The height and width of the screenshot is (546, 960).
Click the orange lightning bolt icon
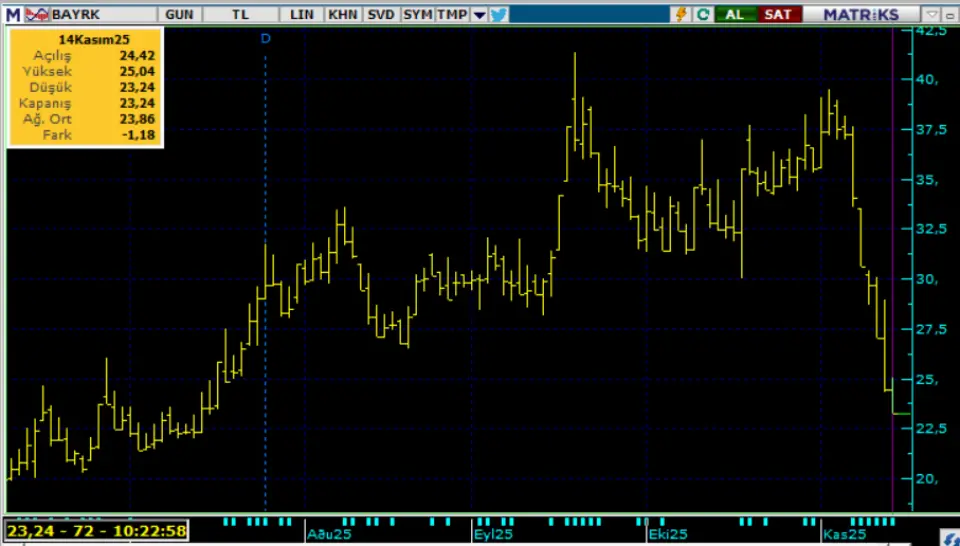click(682, 14)
